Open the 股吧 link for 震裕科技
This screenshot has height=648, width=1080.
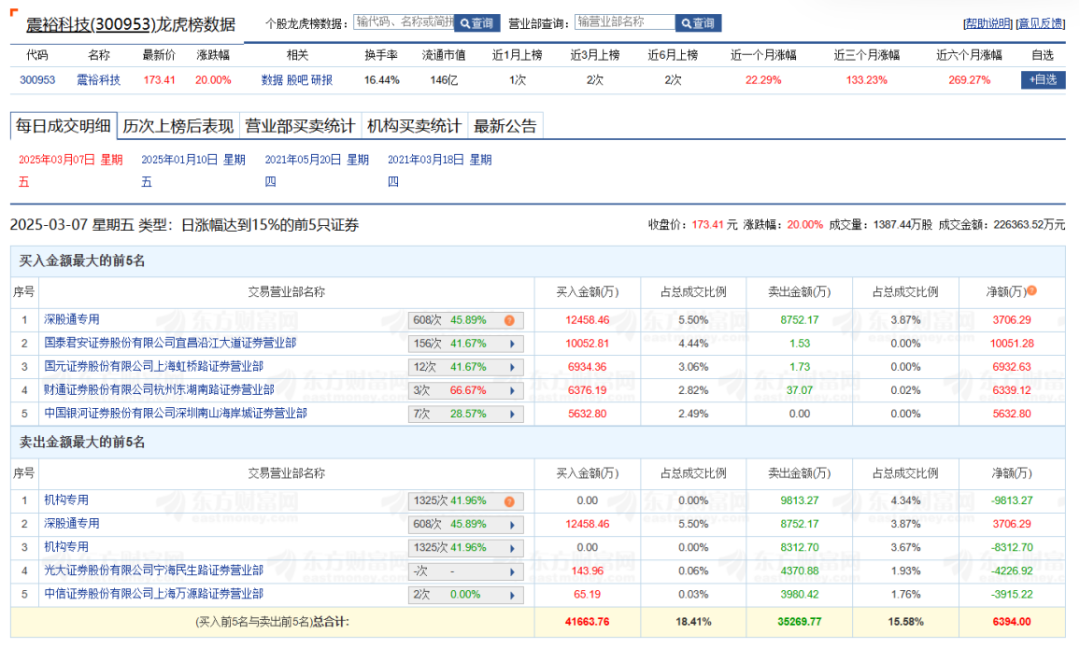tap(297, 80)
